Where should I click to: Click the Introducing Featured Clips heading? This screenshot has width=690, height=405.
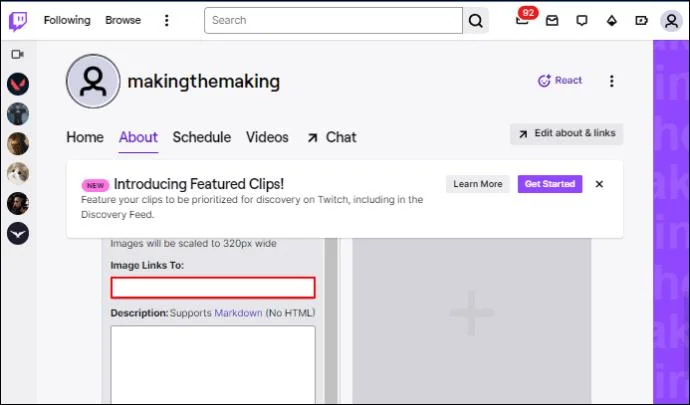pyautogui.click(x=199, y=184)
